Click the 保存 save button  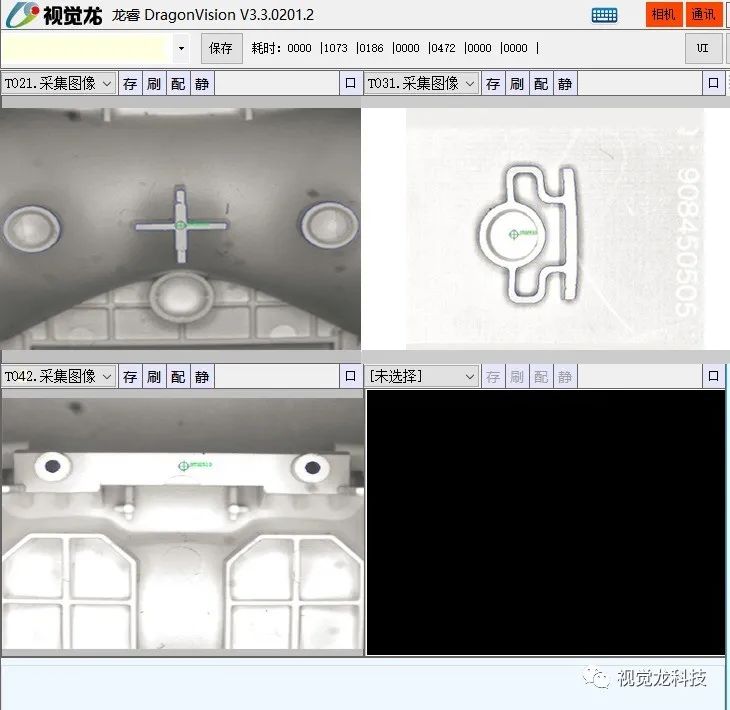tap(221, 48)
